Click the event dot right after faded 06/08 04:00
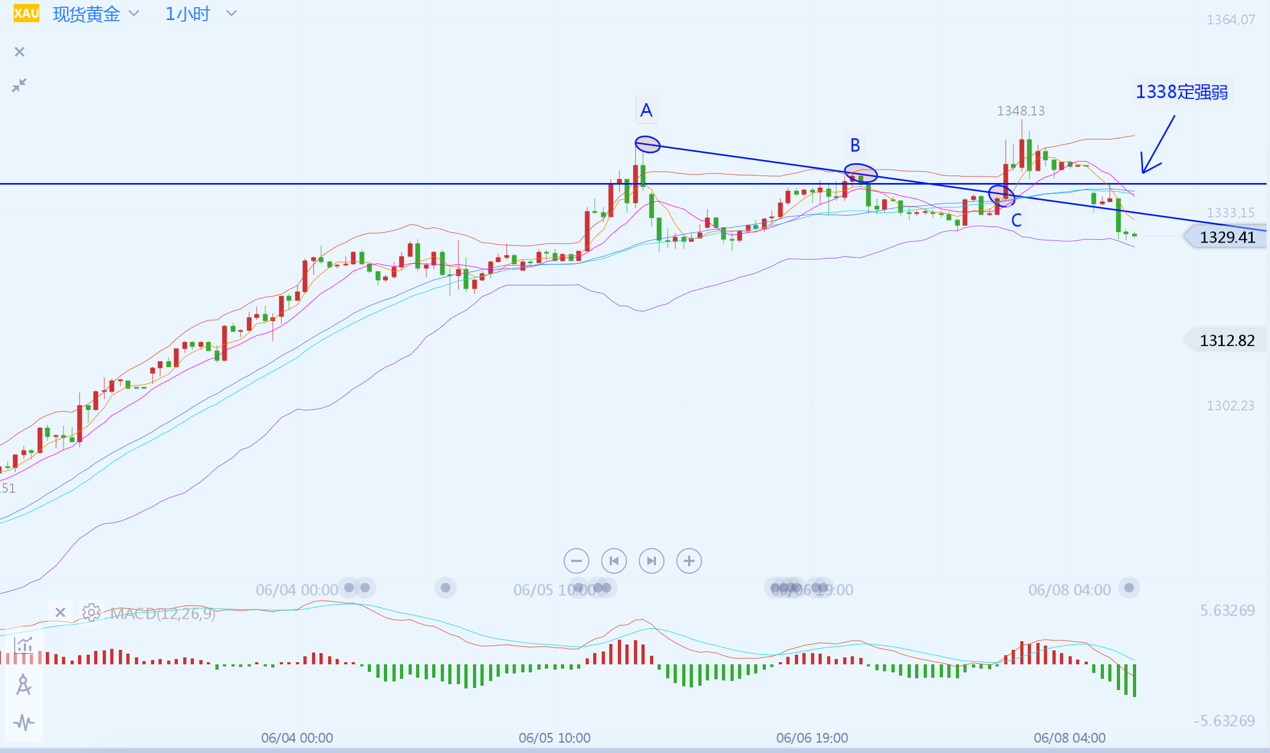Image resolution: width=1270 pixels, height=753 pixels. tap(1129, 588)
